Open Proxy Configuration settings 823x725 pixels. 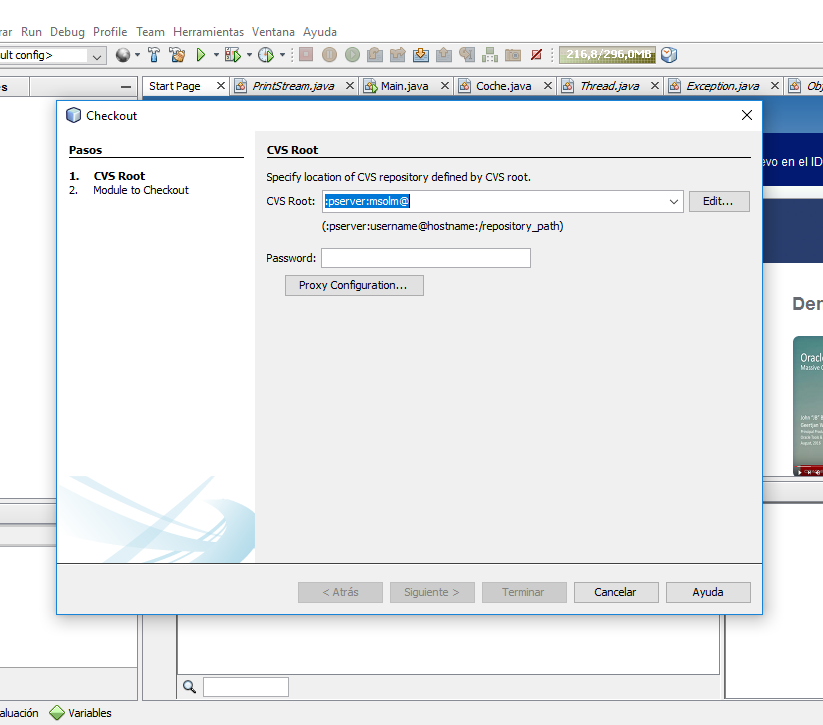point(354,286)
